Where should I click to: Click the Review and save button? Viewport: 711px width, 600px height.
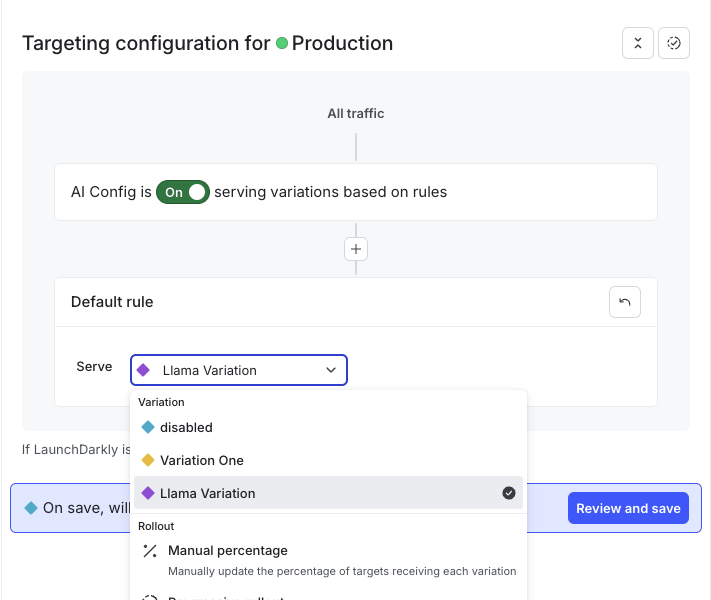point(628,508)
